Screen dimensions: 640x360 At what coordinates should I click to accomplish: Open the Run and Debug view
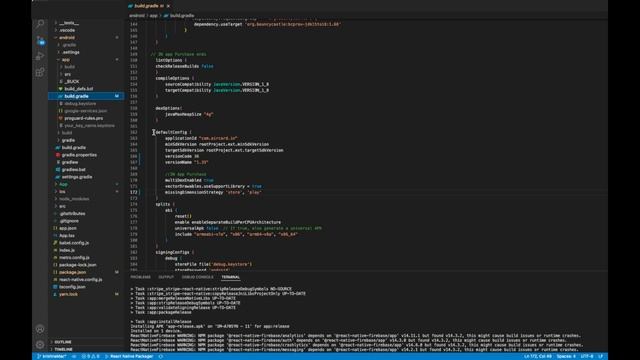coord(40,56)
